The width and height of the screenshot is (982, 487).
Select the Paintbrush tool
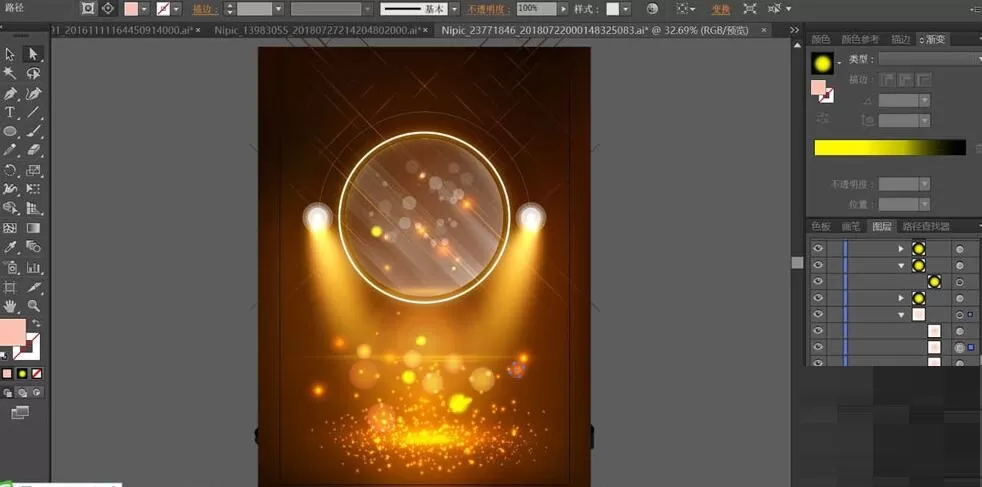pos(33,131)
